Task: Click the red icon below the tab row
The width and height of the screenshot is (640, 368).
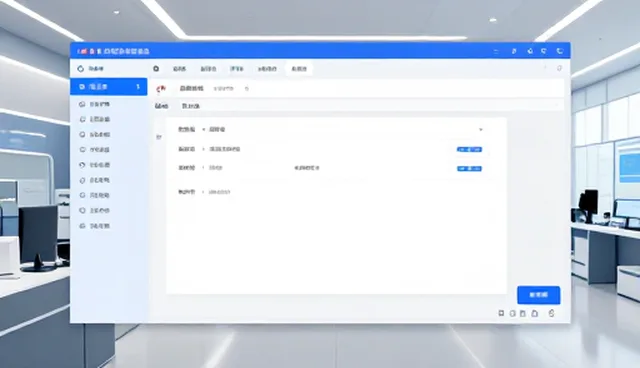Action: pyautogui.click(x=162, y=89)
